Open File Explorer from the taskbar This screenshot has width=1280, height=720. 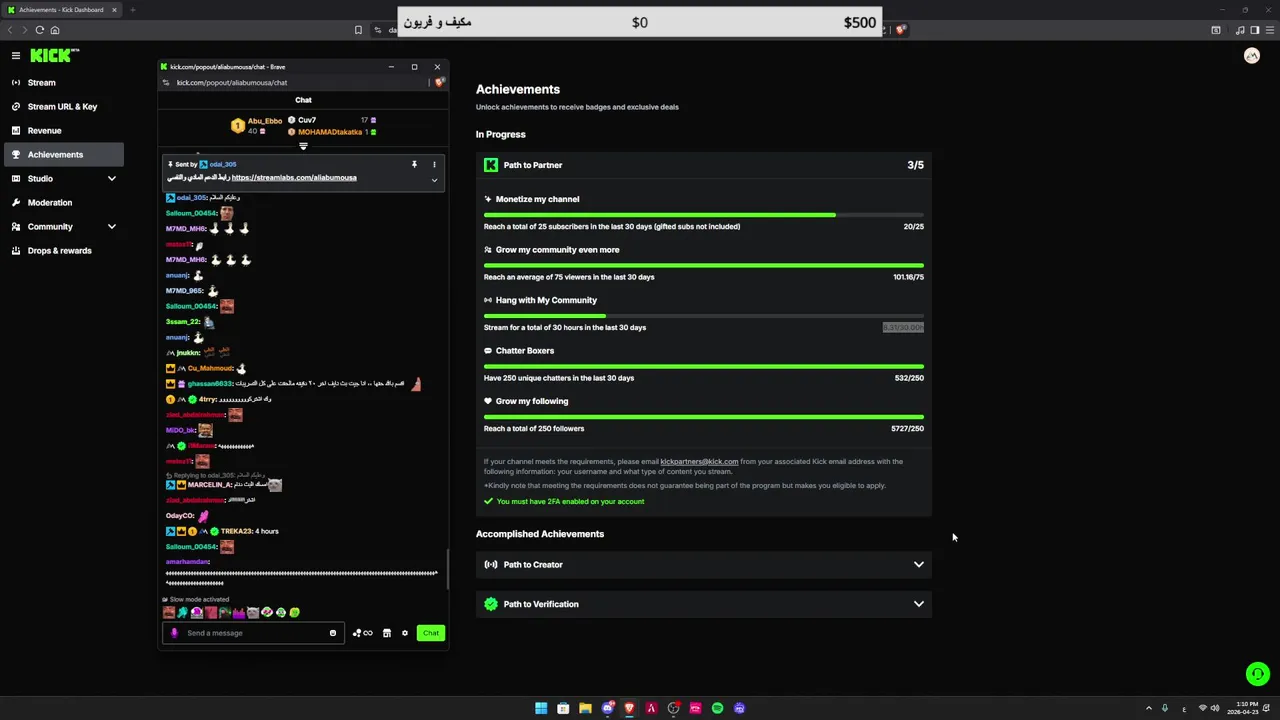pyautogui.click(x=585, y=708)
